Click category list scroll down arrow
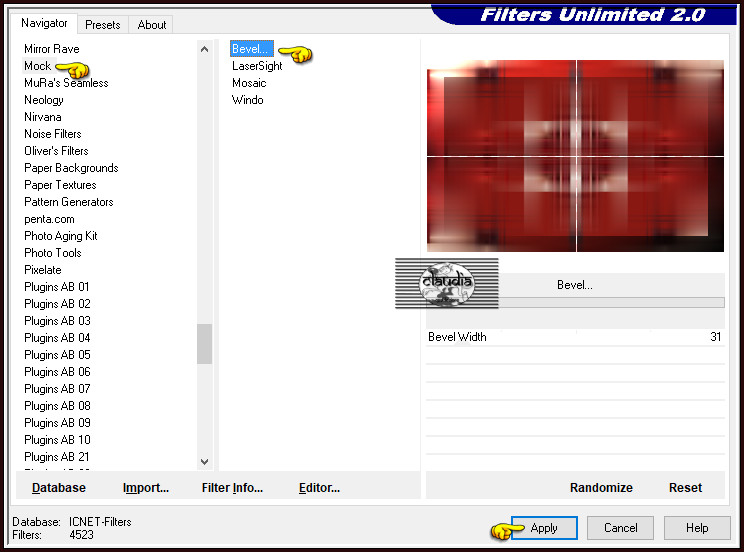The width and height of the screenshot is (744, 552). point(205,462)
